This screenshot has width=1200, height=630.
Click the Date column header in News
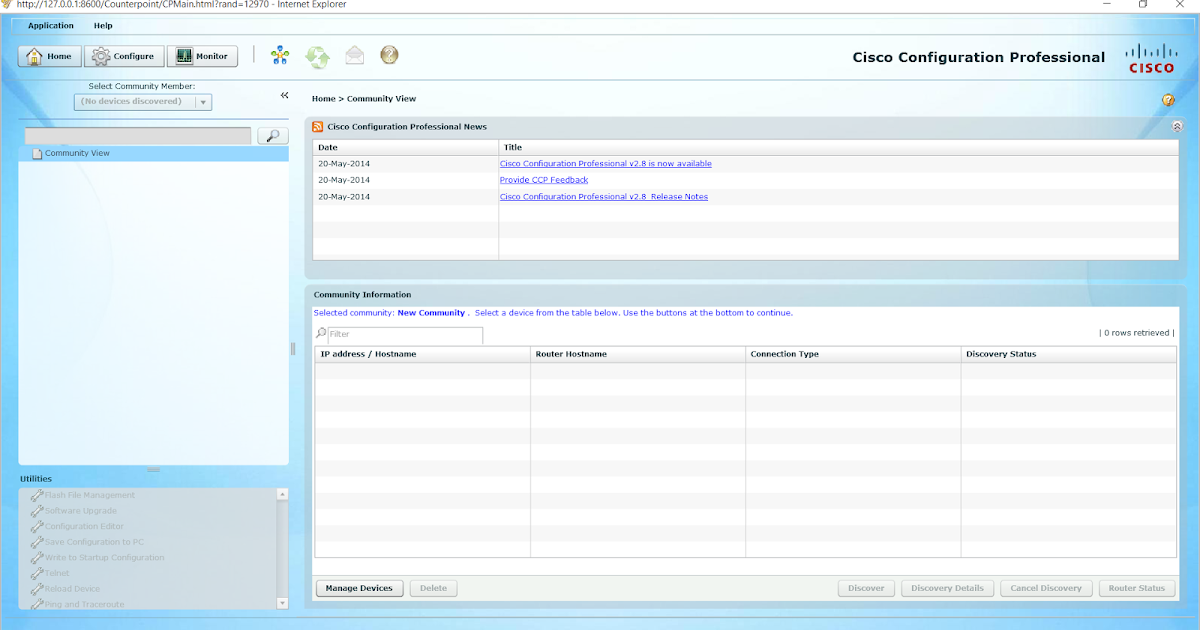(406, 147)
